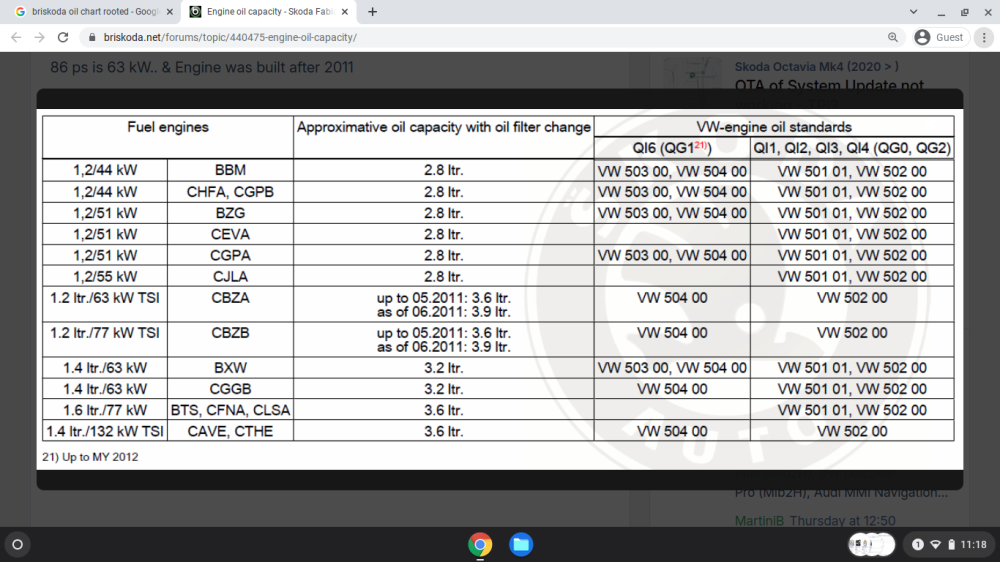The height and width of the screenshot is (562, 1000).
Task: Click the address bar URL field
Action: pos(485,38)
